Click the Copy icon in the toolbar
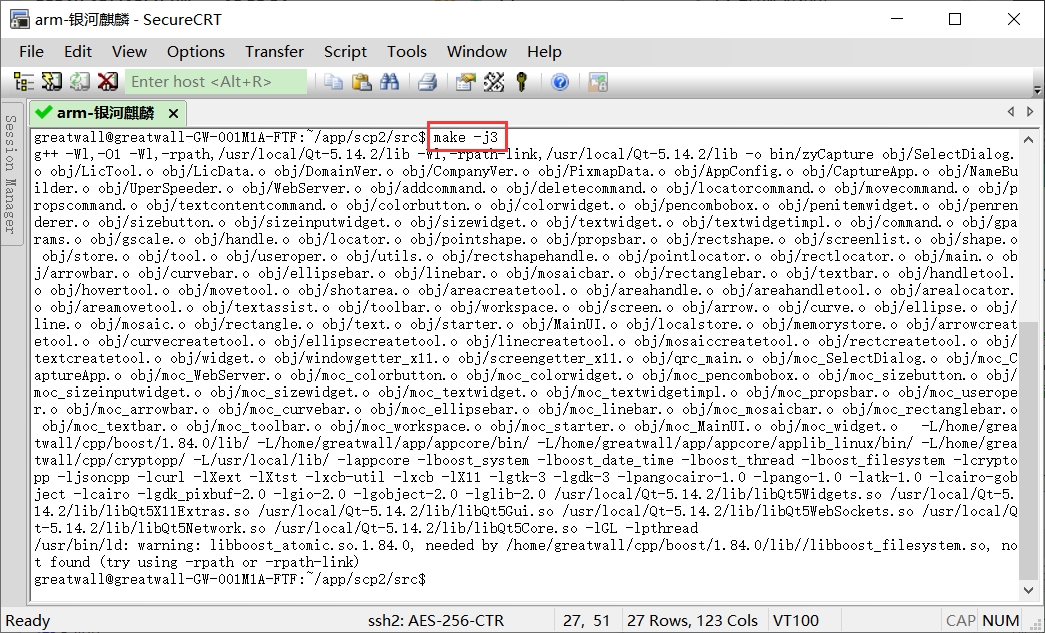Image resolution: width=1045 pixels, height=633 pixels. click(x=333, y=82)
